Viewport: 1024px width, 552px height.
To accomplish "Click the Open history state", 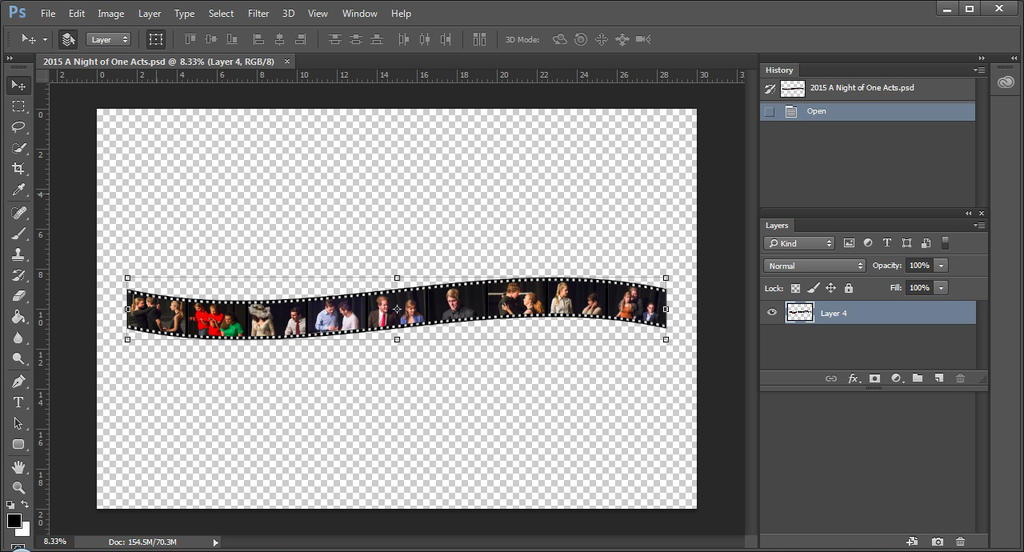I will click(x=817, y=111).
